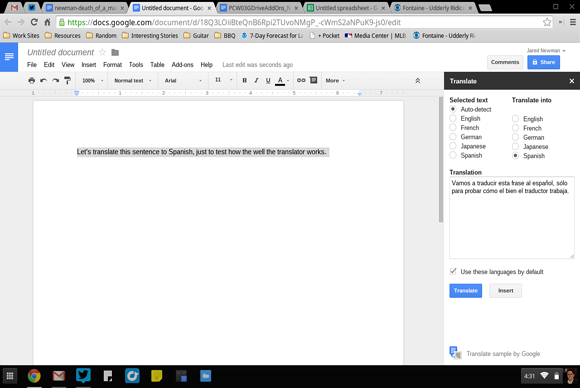
Task: Click the Untitled document title
Action: click(61, 52)
